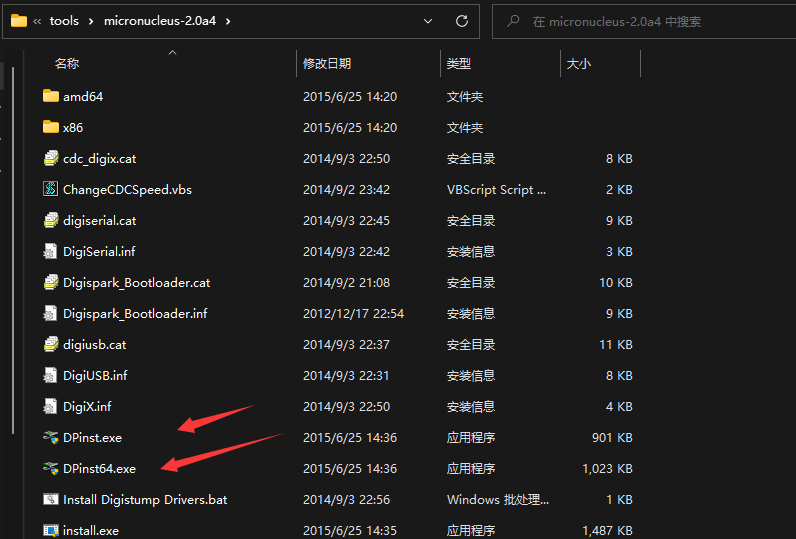This screenshot has height=539, width=796.
Task: Select the Digispark_Bootloader.cat icon
Action: click(51, 282)
